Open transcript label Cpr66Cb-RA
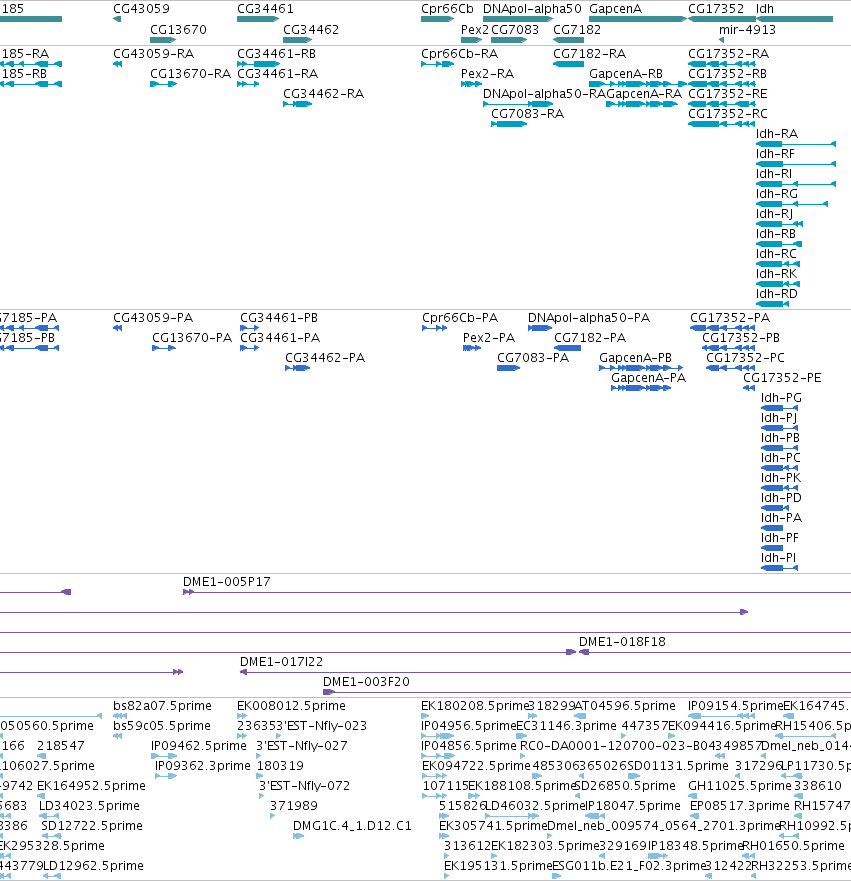The width and height of the screenshot is (851, 881). [459, 54]
